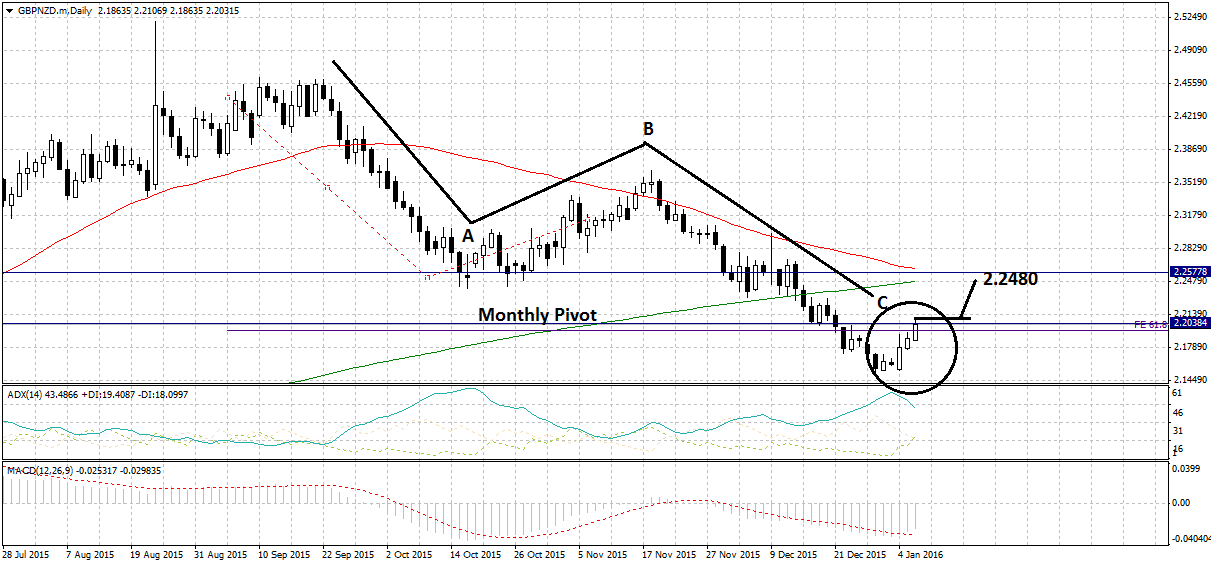Click the ADX scale level 61

pos(1178,394)
